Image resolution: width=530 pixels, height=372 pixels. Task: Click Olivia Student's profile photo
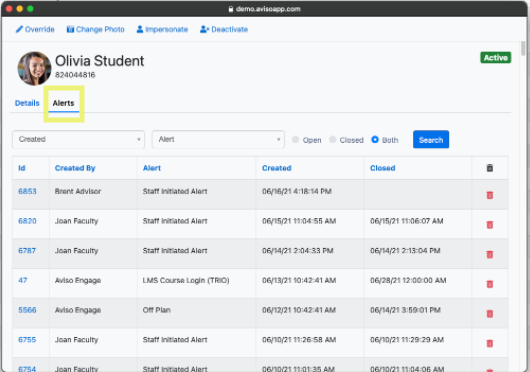pyautogui.click(x=34, y=68)
